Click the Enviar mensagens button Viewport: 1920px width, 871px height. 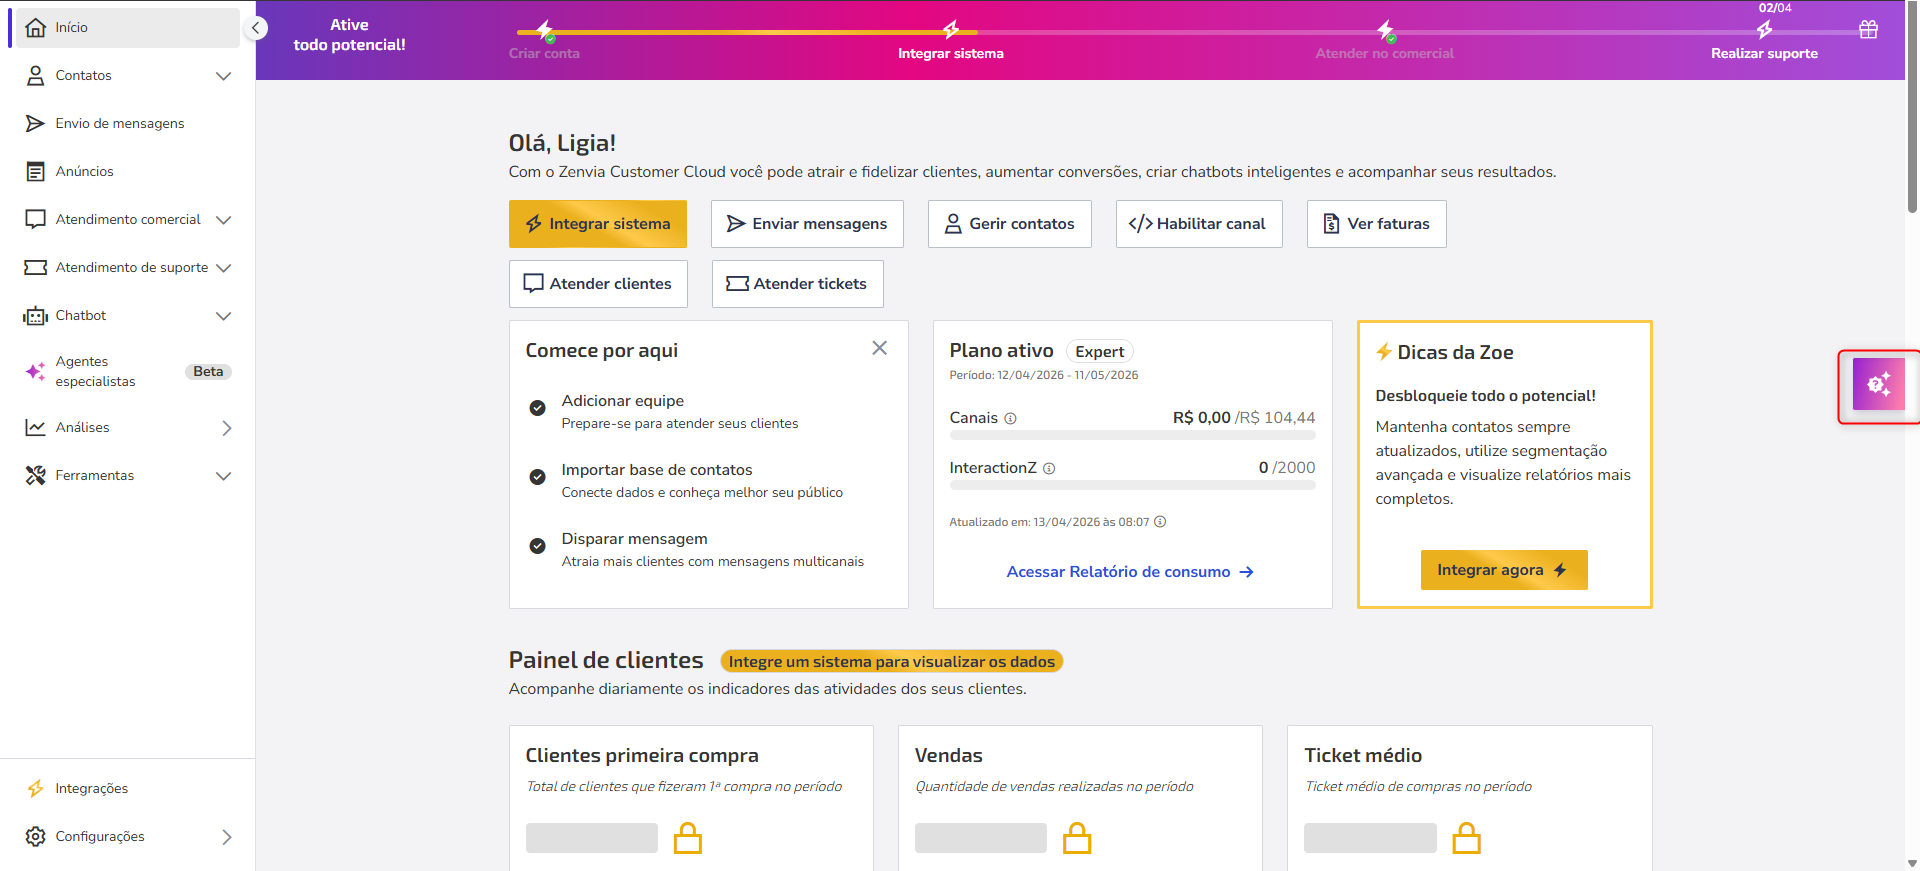tap(807, 224)
